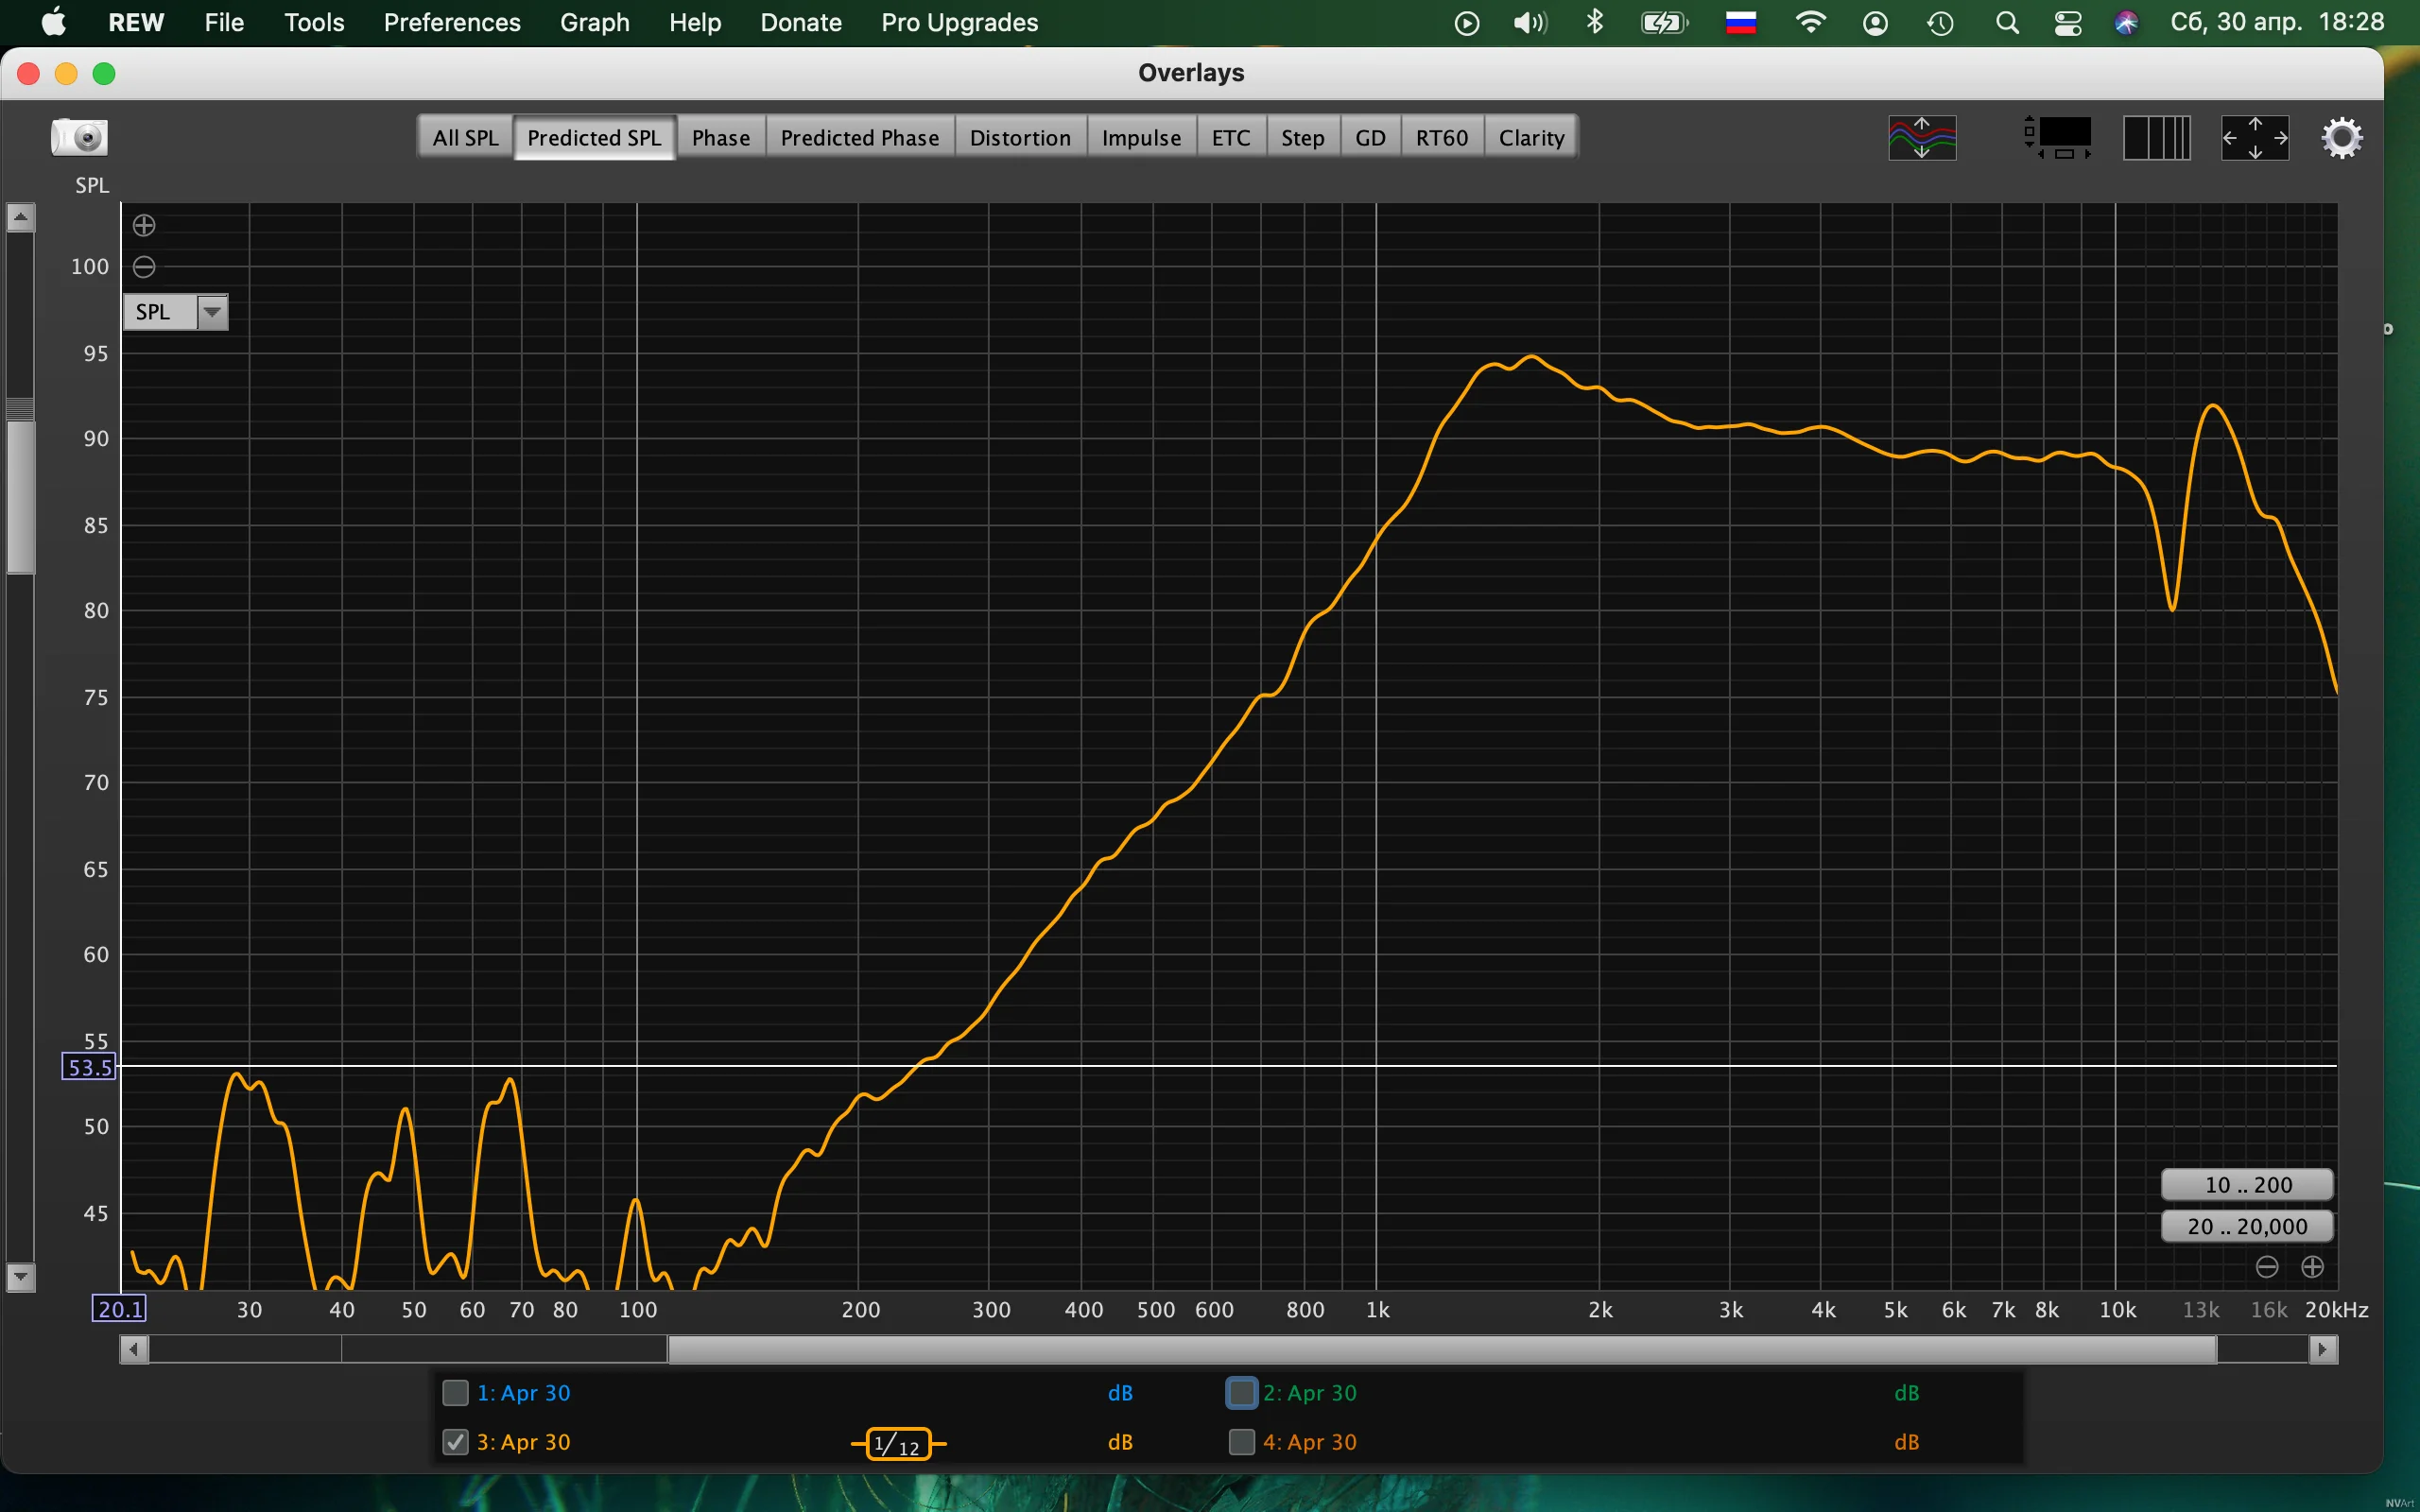The width and height of the screenshot is (2420, 1512).
Task: Click the scrollbars toggle icon
Action: [2060, 138]
